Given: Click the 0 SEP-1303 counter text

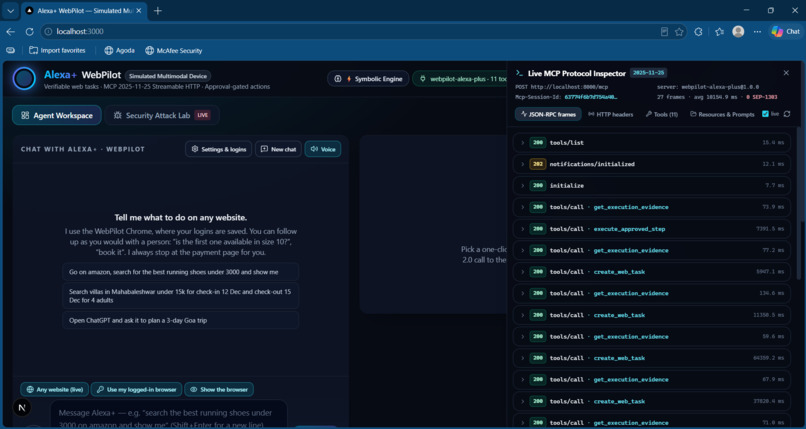Looking at the screenshot, I should [762, 97].
